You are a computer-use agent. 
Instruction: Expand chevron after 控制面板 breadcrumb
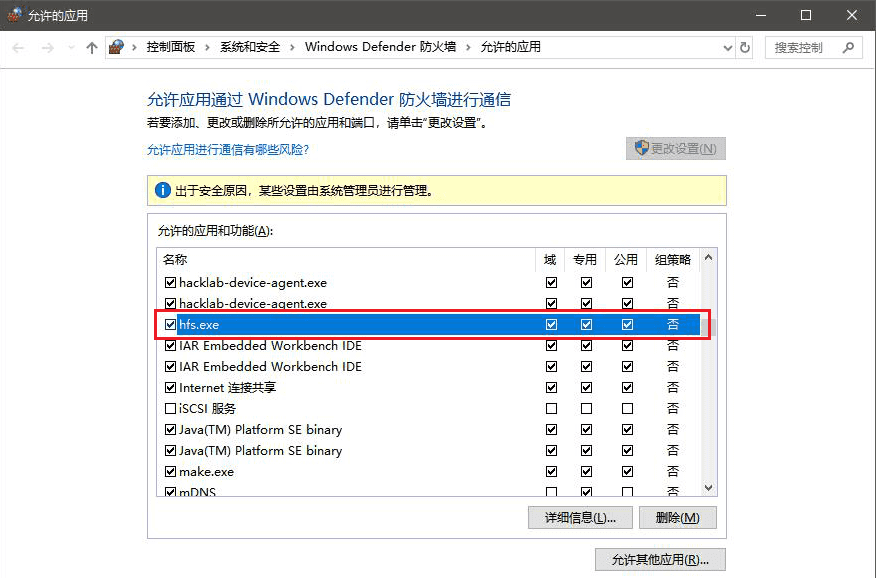[207, 48]
